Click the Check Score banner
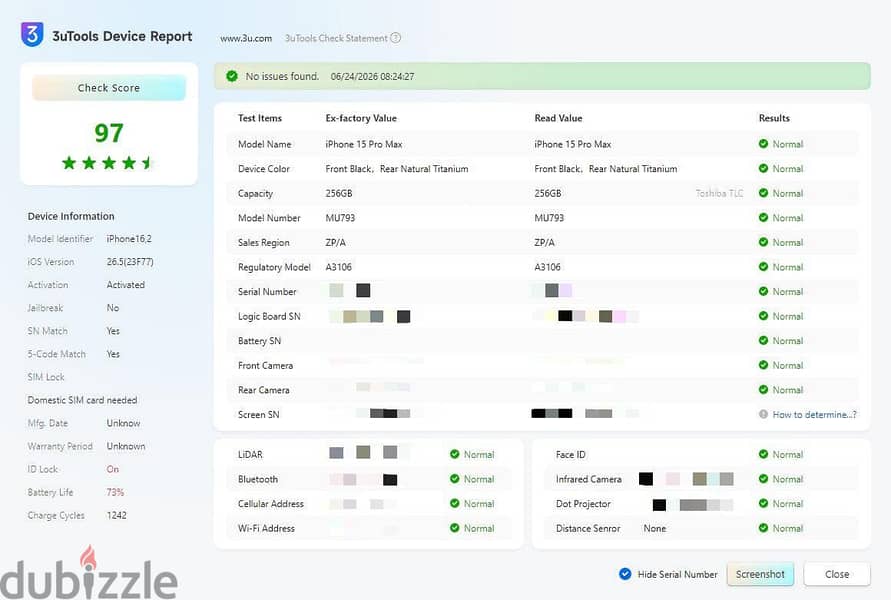This screenshot has height=600, width=891. (x=109, y=88)
